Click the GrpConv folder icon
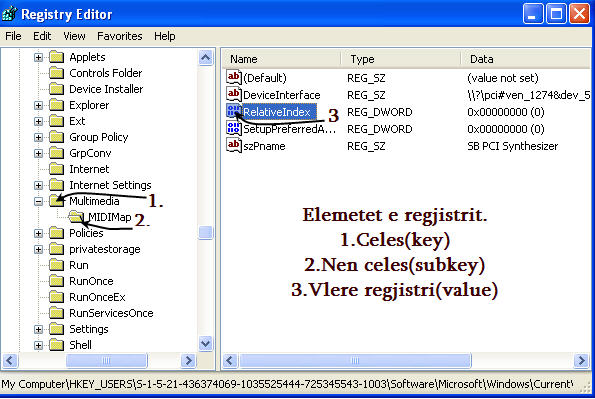Screen dimensions: 595x399 pos(57,153)
